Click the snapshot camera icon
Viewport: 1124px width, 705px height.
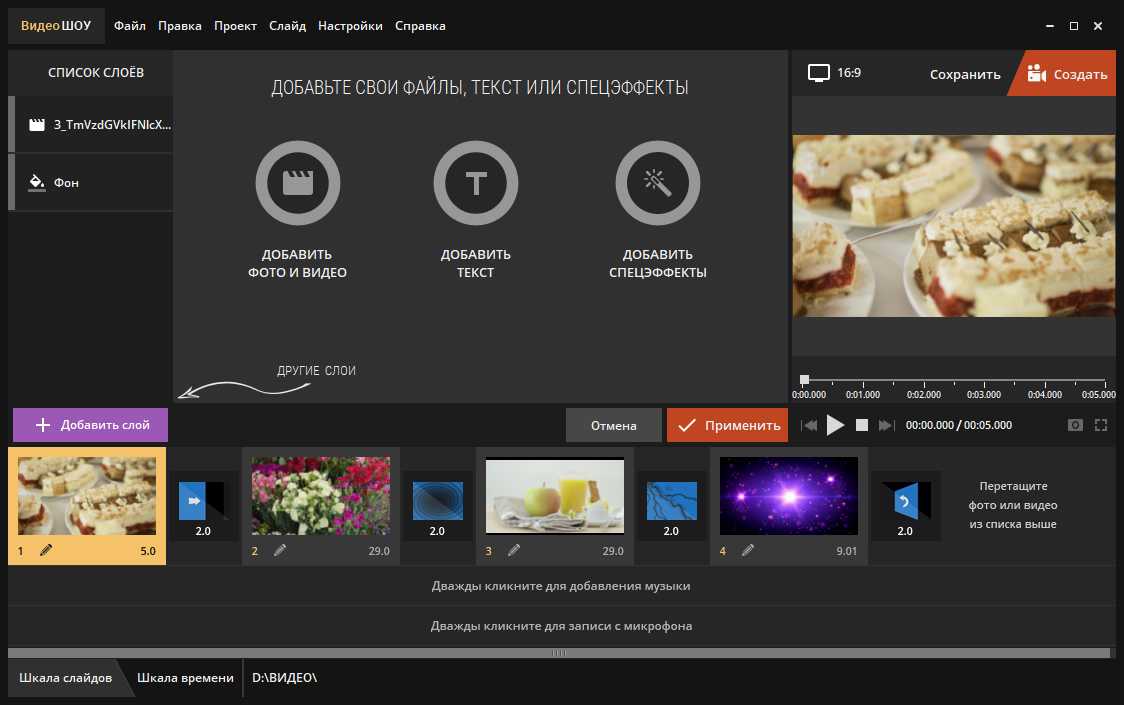(x=1075, y=425)
